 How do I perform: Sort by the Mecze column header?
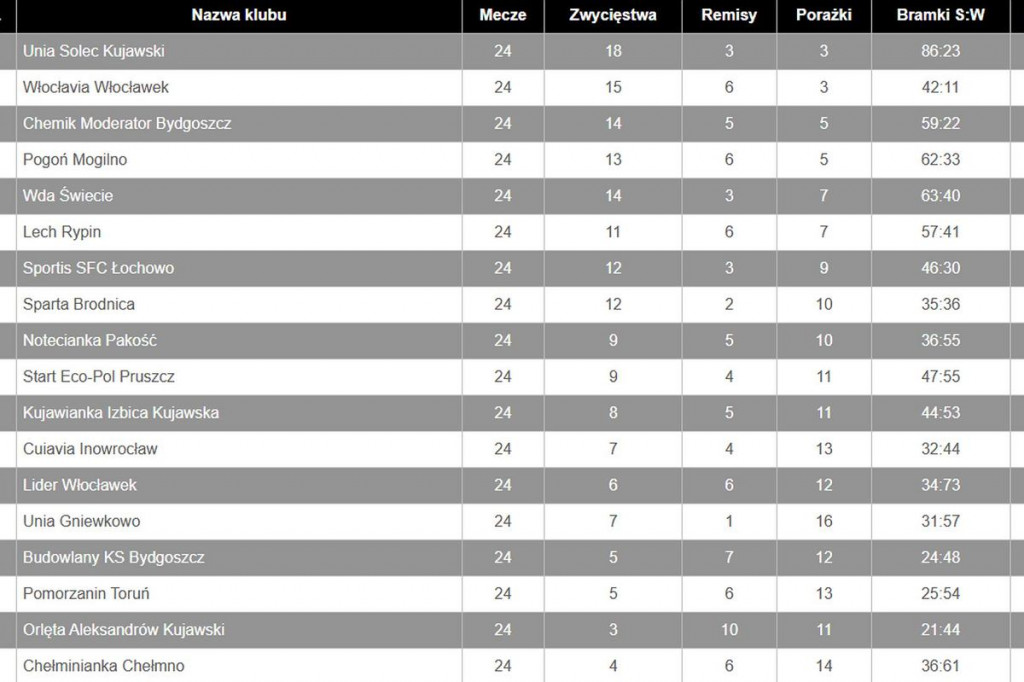(503, 15)
